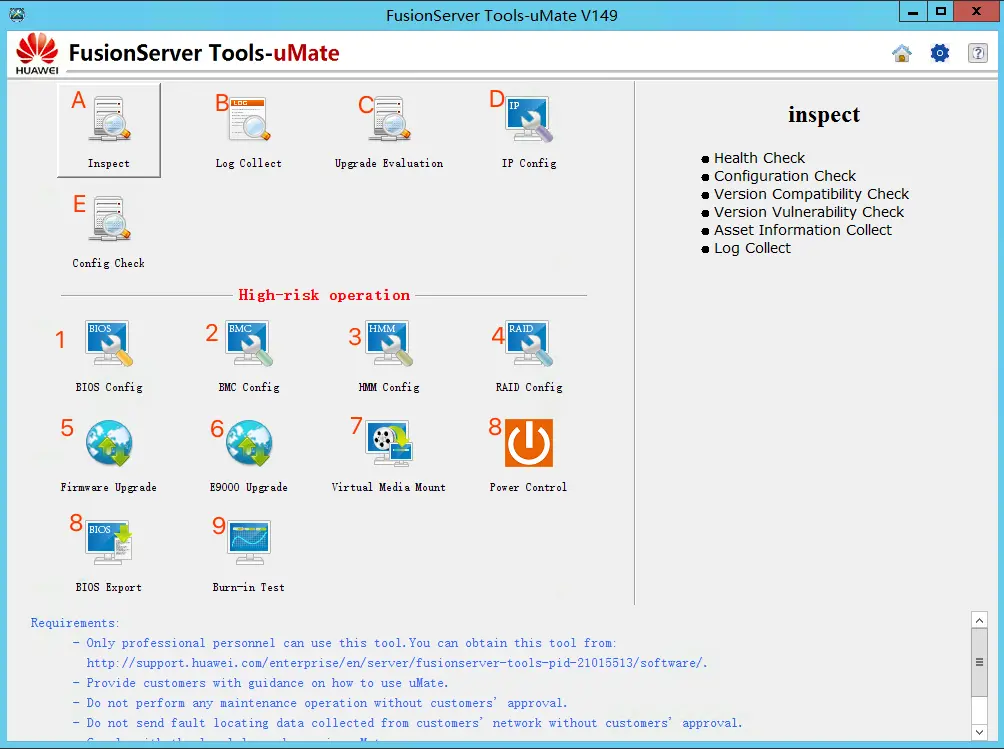Click the Huawei logo
Image resolution: width=1004 pixels, height=749 pixels.
(x=36, y=53)
